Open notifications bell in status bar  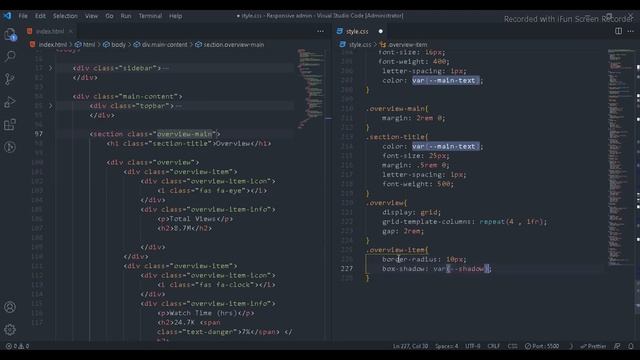(x=631, y=346)
